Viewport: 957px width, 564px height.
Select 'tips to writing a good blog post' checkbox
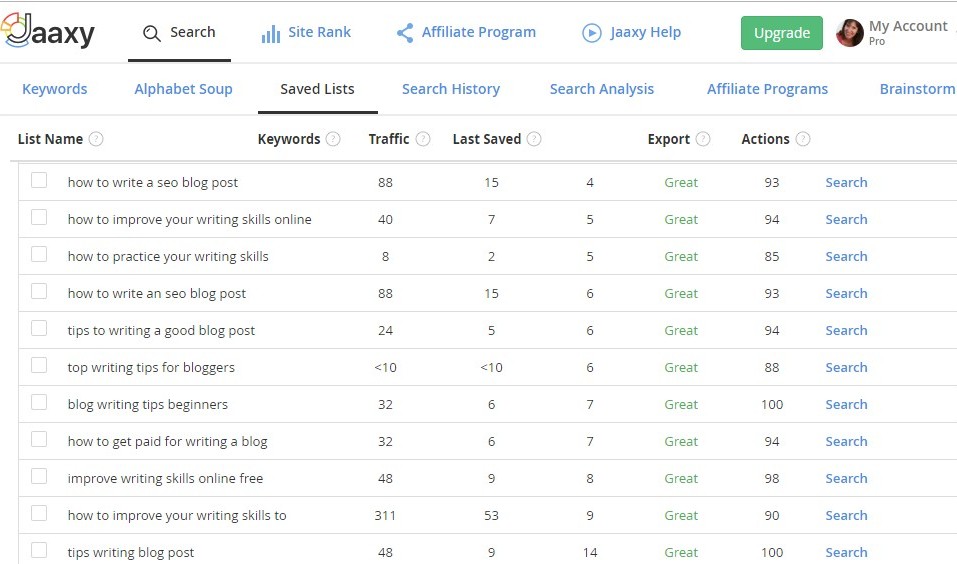point(39,328)
